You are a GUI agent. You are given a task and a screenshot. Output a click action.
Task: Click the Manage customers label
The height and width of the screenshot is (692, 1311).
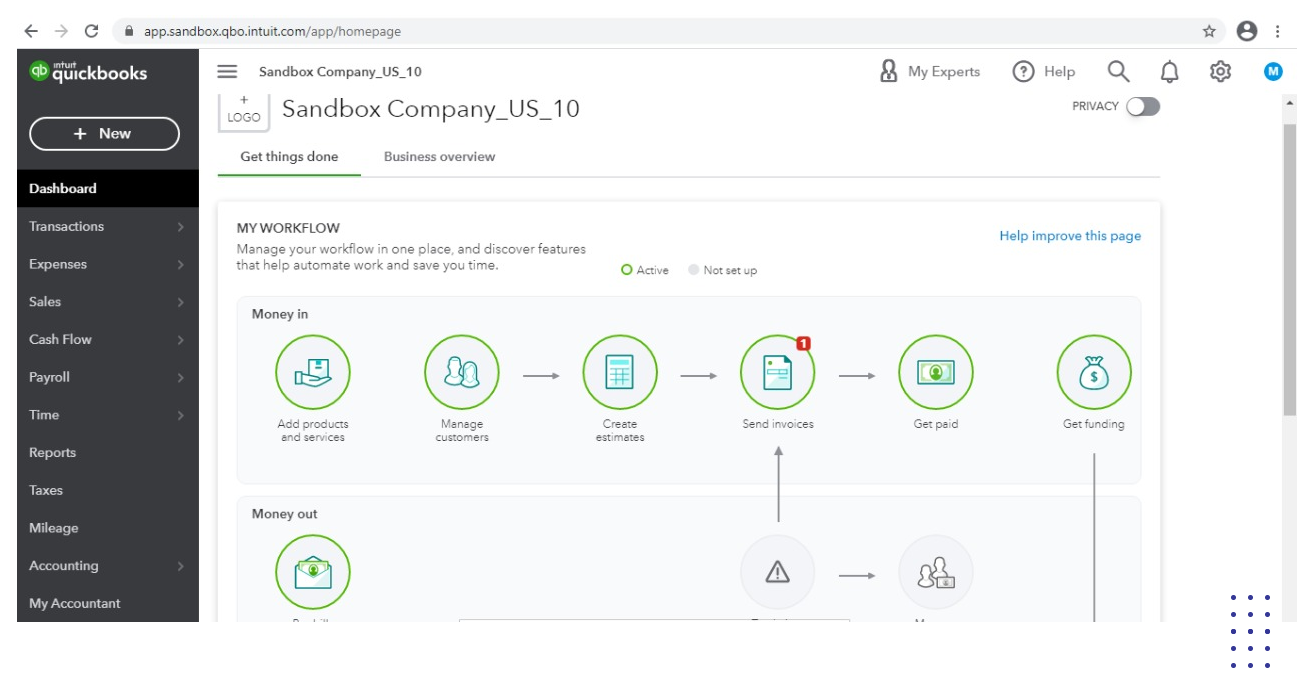pos(462,430)
